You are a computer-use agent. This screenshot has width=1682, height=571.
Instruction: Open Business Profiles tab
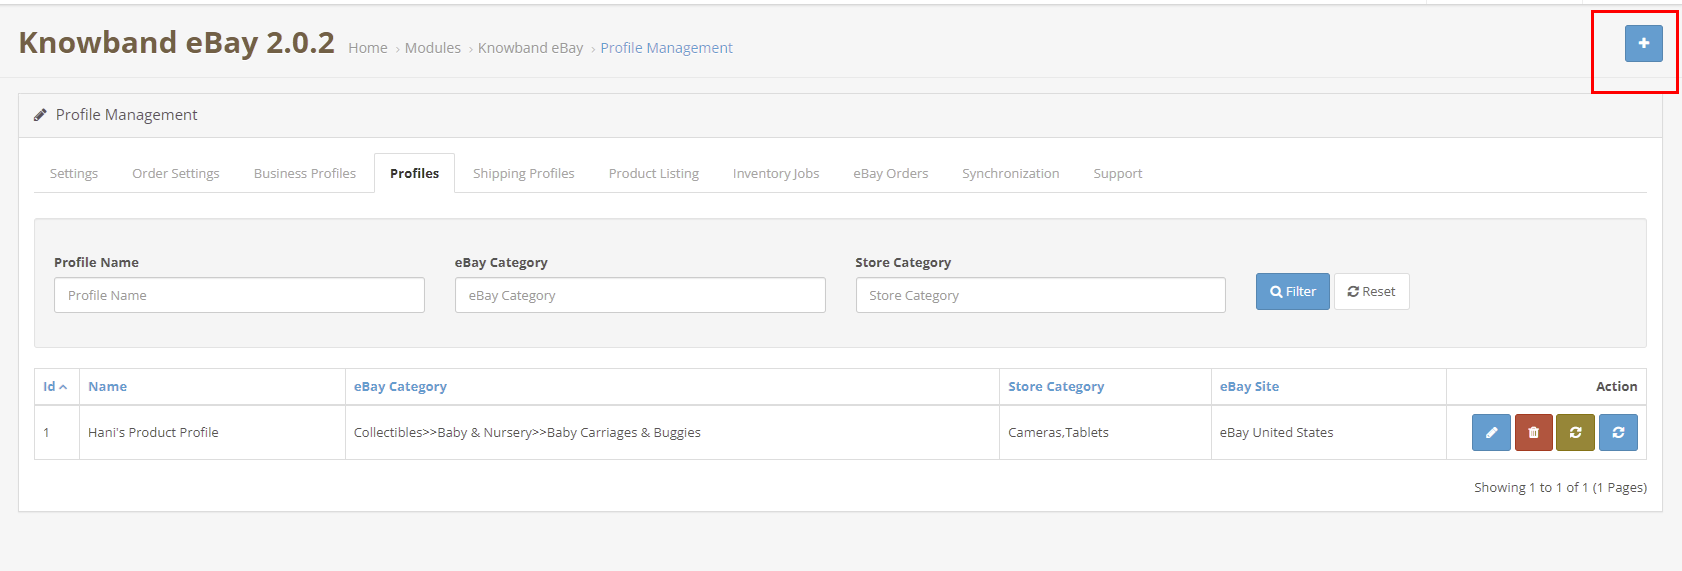click(305, 173)
